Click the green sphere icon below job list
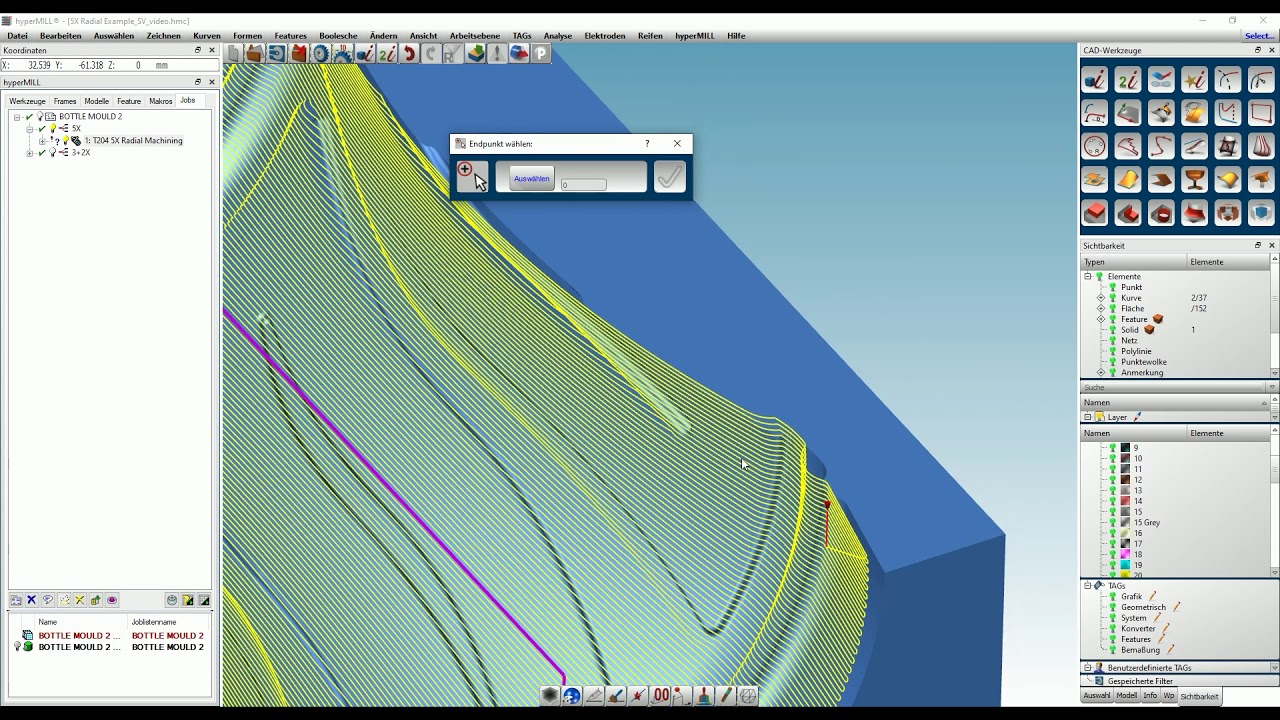The height and width of the screenshot is (720, 1280). tap(28, 647)
